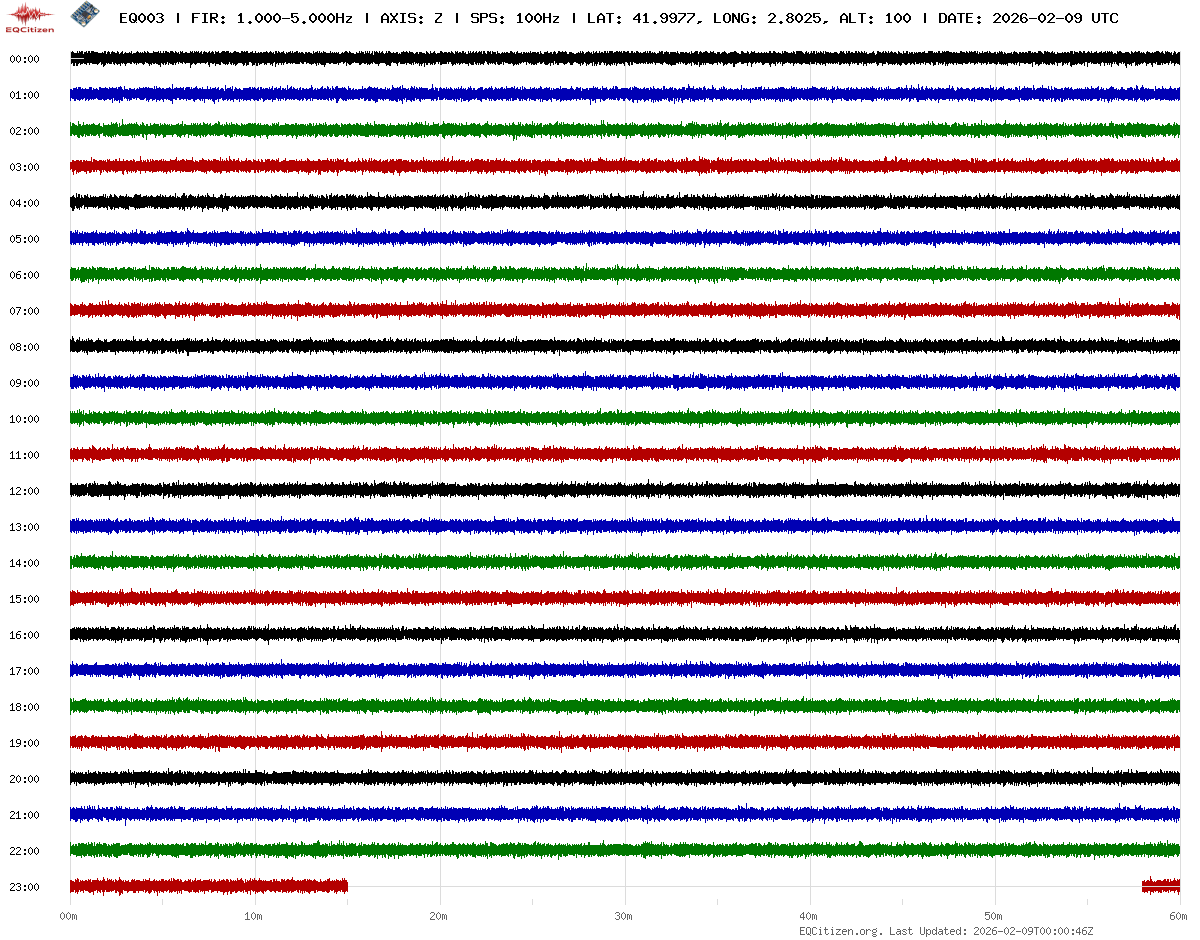Screen dimensions: 1200x940
Task: Click the short red trace segment at the right end of 23:00 row
Action: 1160,885
